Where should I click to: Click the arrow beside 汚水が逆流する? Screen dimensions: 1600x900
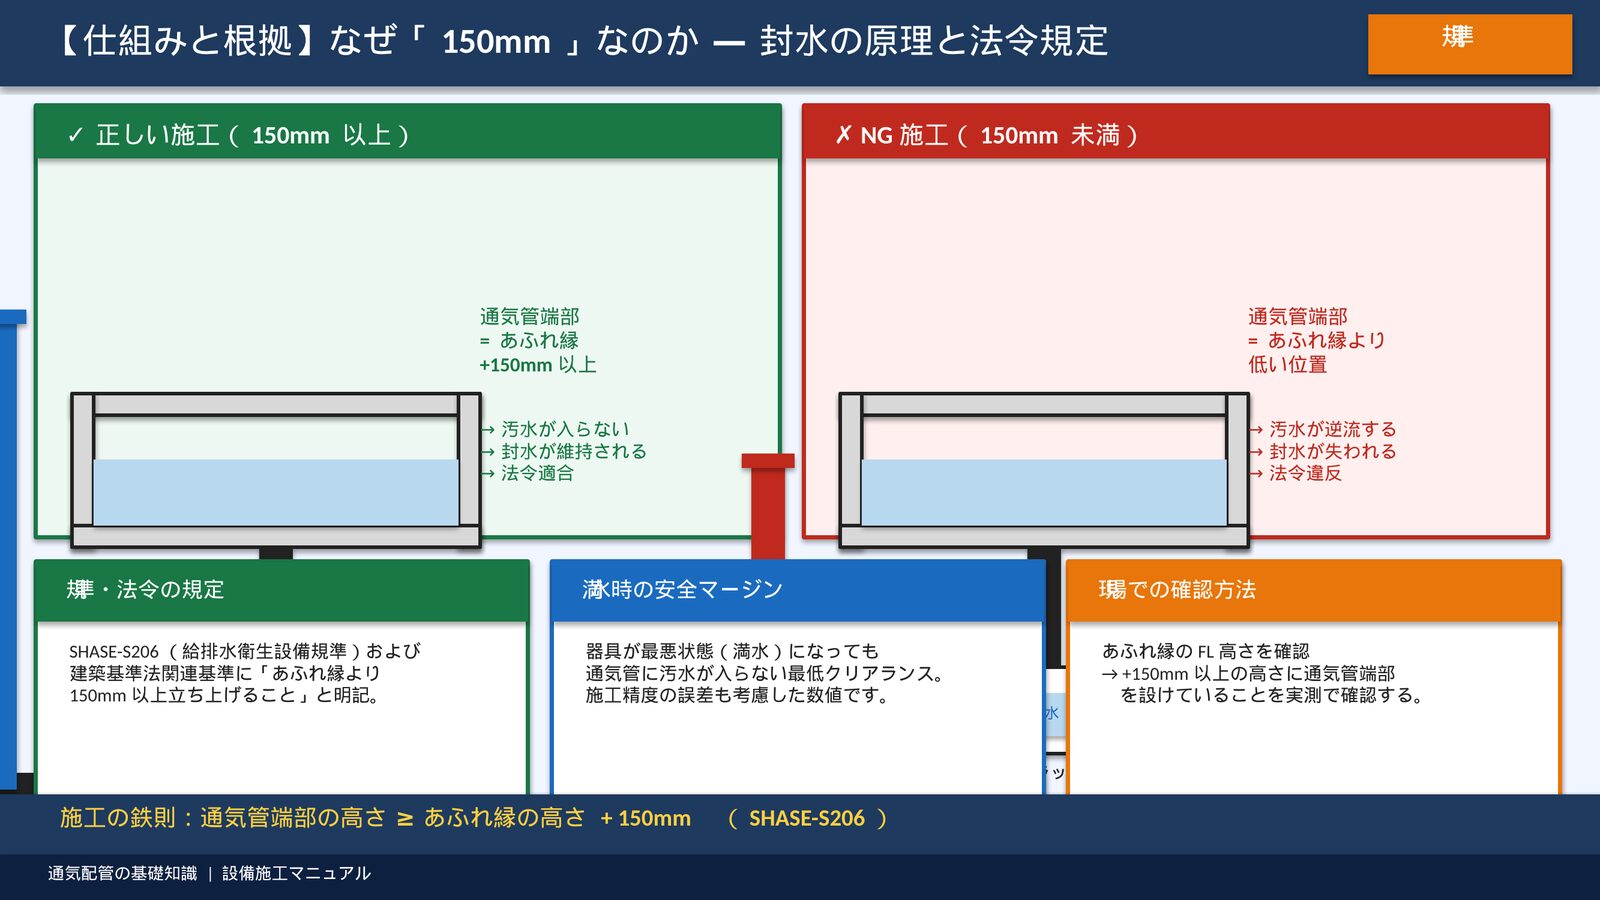(1256, 430)
